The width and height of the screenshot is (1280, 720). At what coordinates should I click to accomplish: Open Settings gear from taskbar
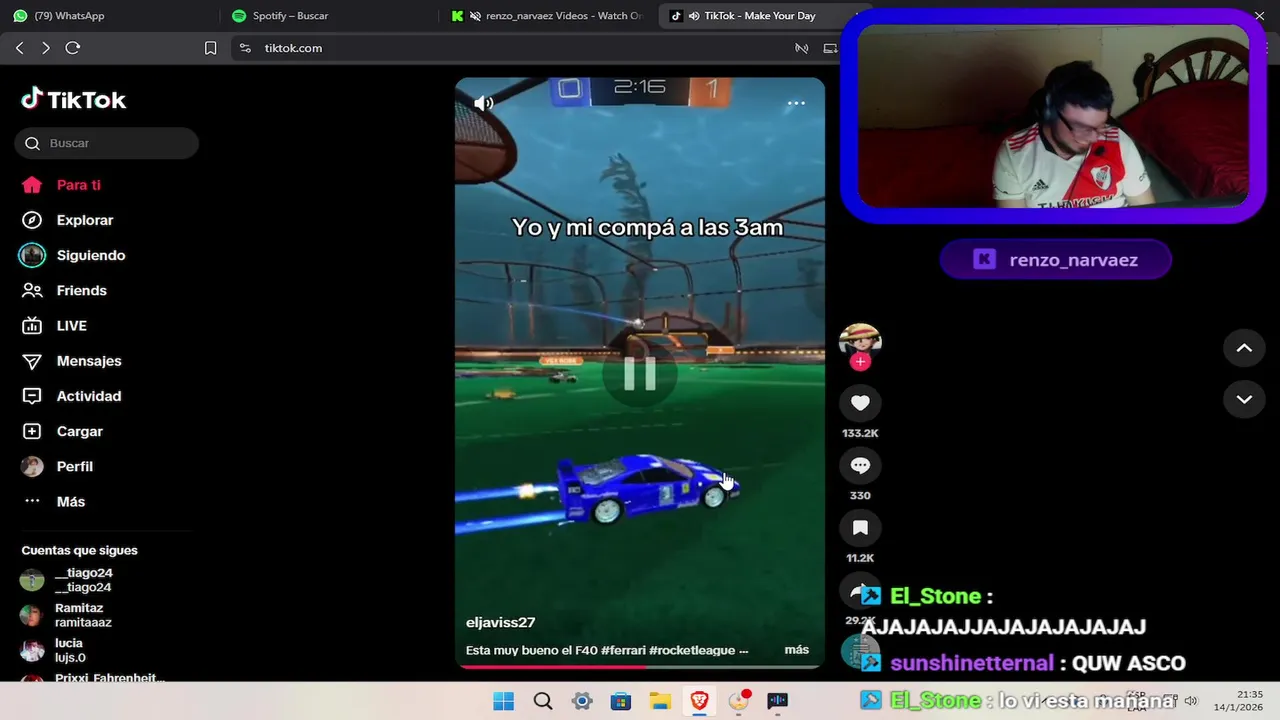[582, 701]
